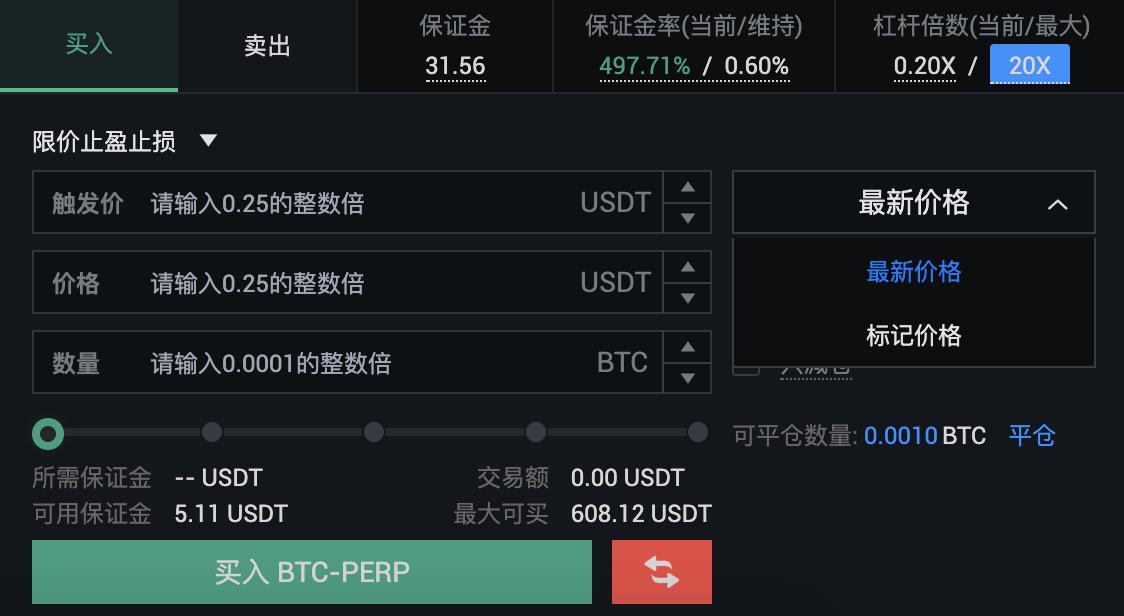The height and width of the screenshot is (616, 1124).
Task: Open the 20X max leverage setting
Action: pos(1029,65)
